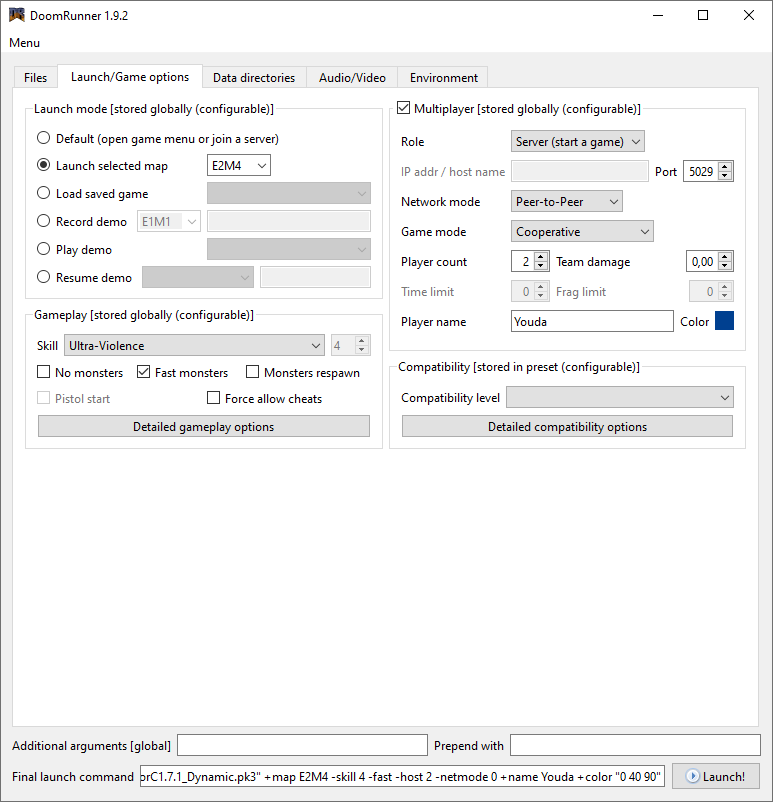773x802 pixels.
Task: Toggle Force allow cheats checkbox
Action: click(213, 398)
